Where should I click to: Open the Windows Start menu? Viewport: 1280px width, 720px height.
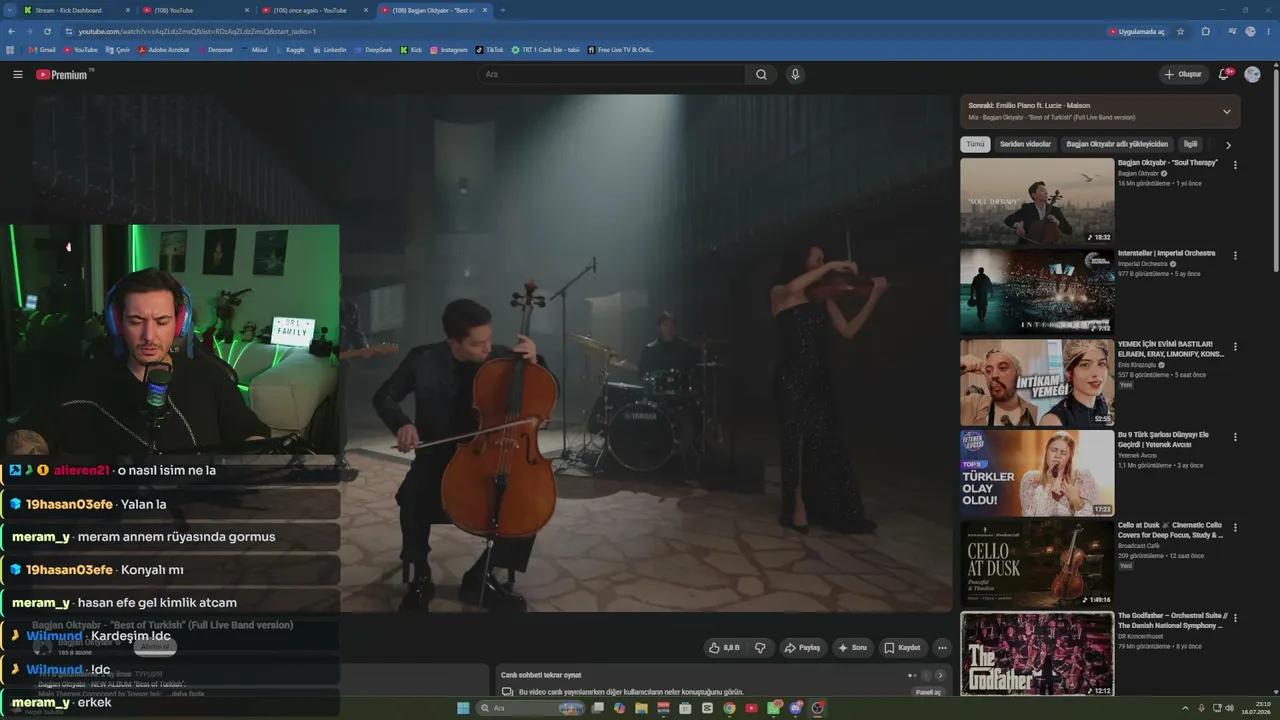click(463, 708)
